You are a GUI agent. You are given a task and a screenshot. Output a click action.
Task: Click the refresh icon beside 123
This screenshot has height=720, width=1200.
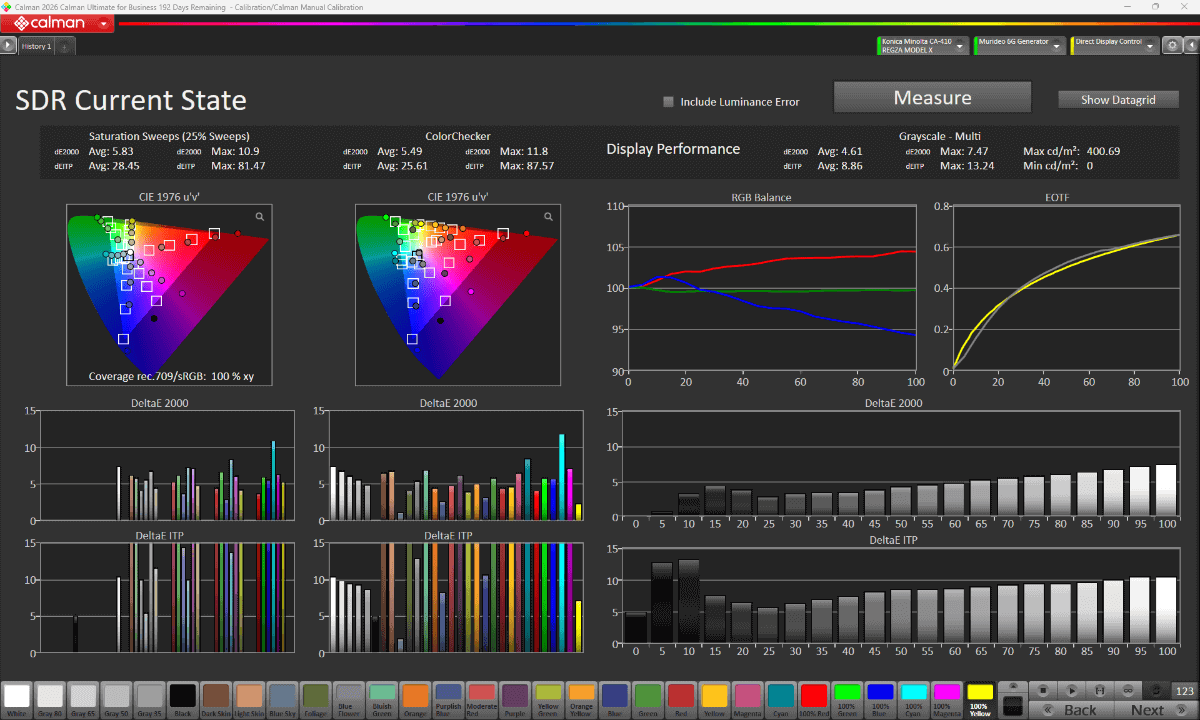[1158, 690]
